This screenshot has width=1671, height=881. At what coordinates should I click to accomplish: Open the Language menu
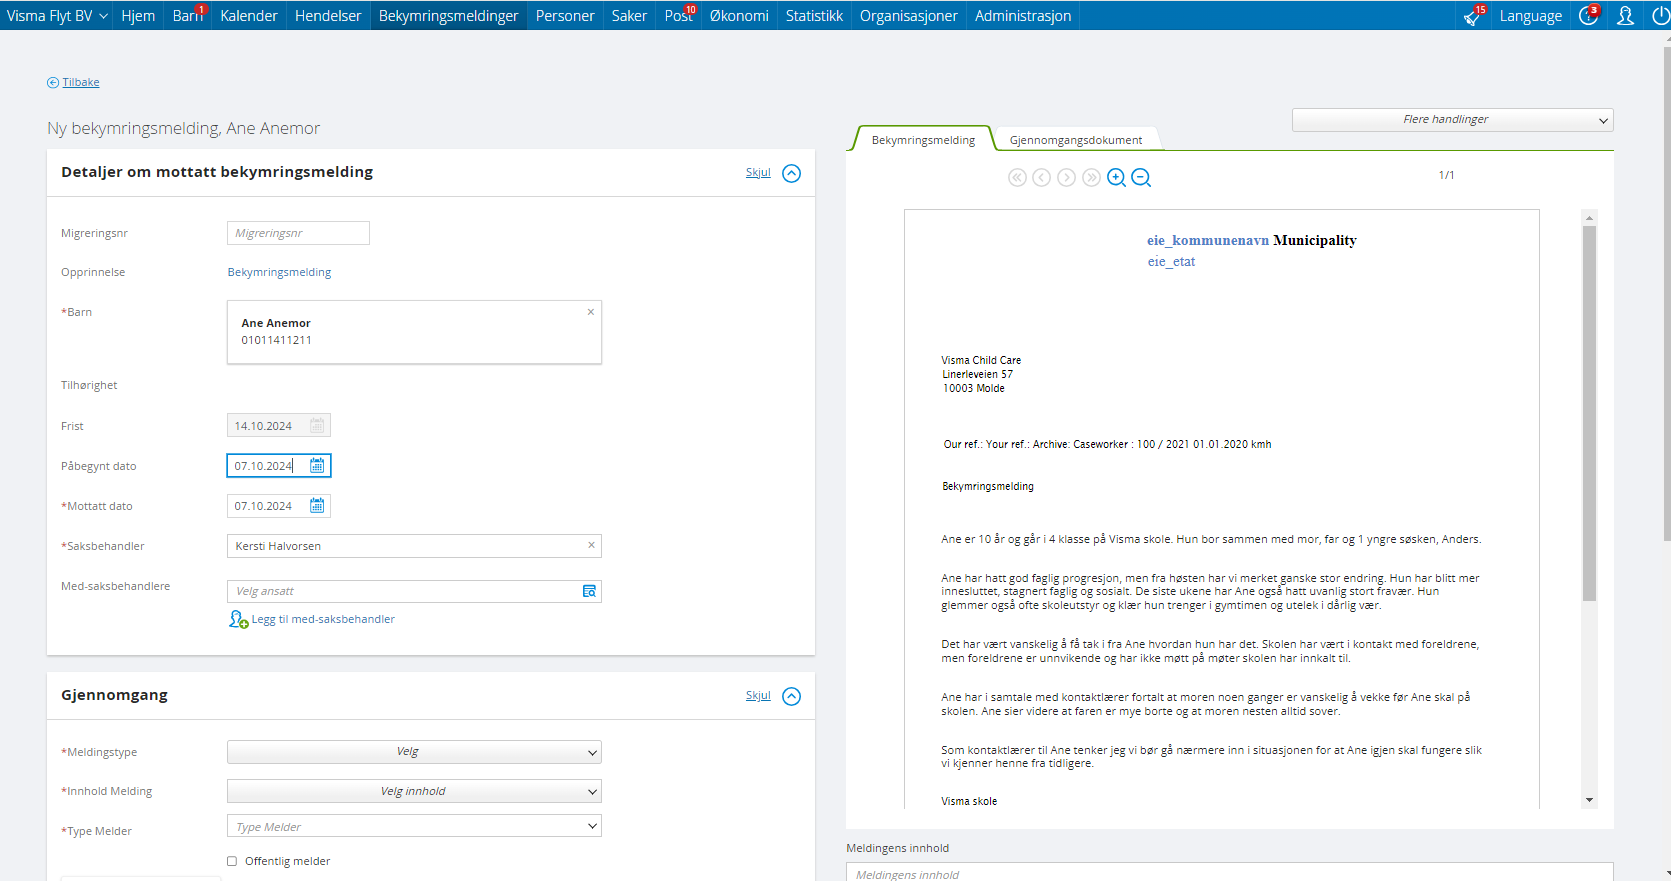coord(1530,16)
